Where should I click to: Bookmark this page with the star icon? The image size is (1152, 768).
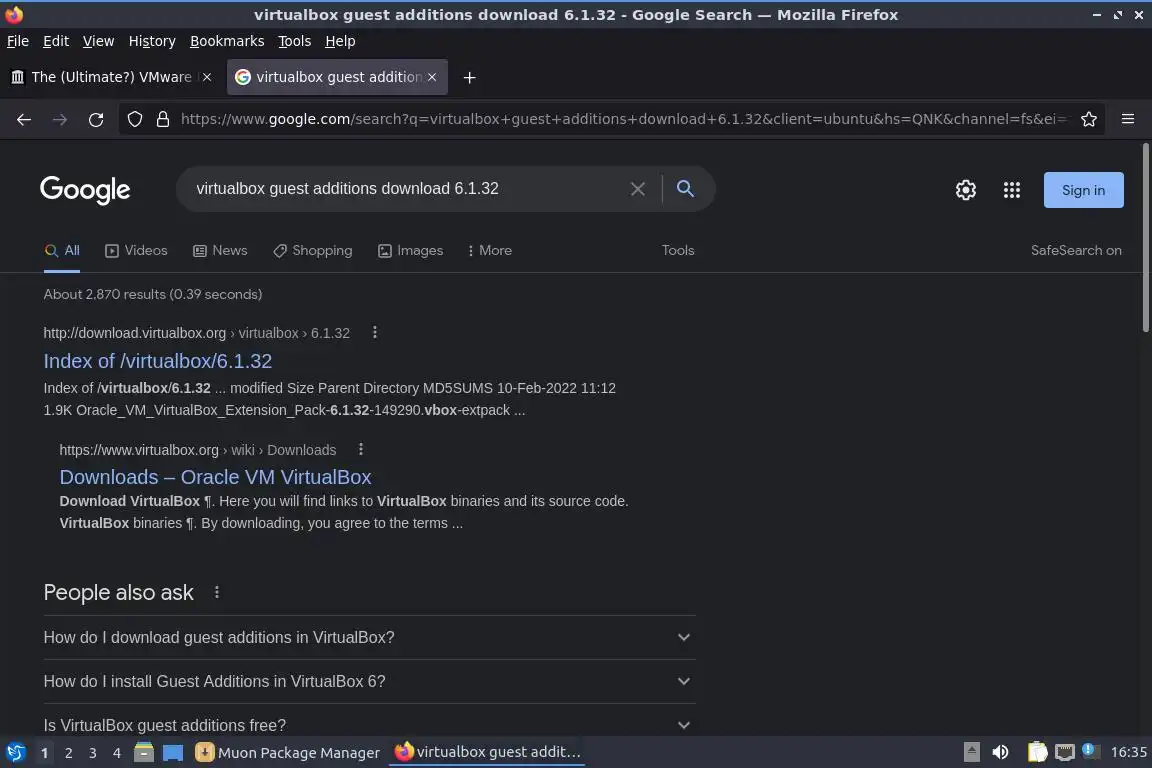[x=1089, y=119]
